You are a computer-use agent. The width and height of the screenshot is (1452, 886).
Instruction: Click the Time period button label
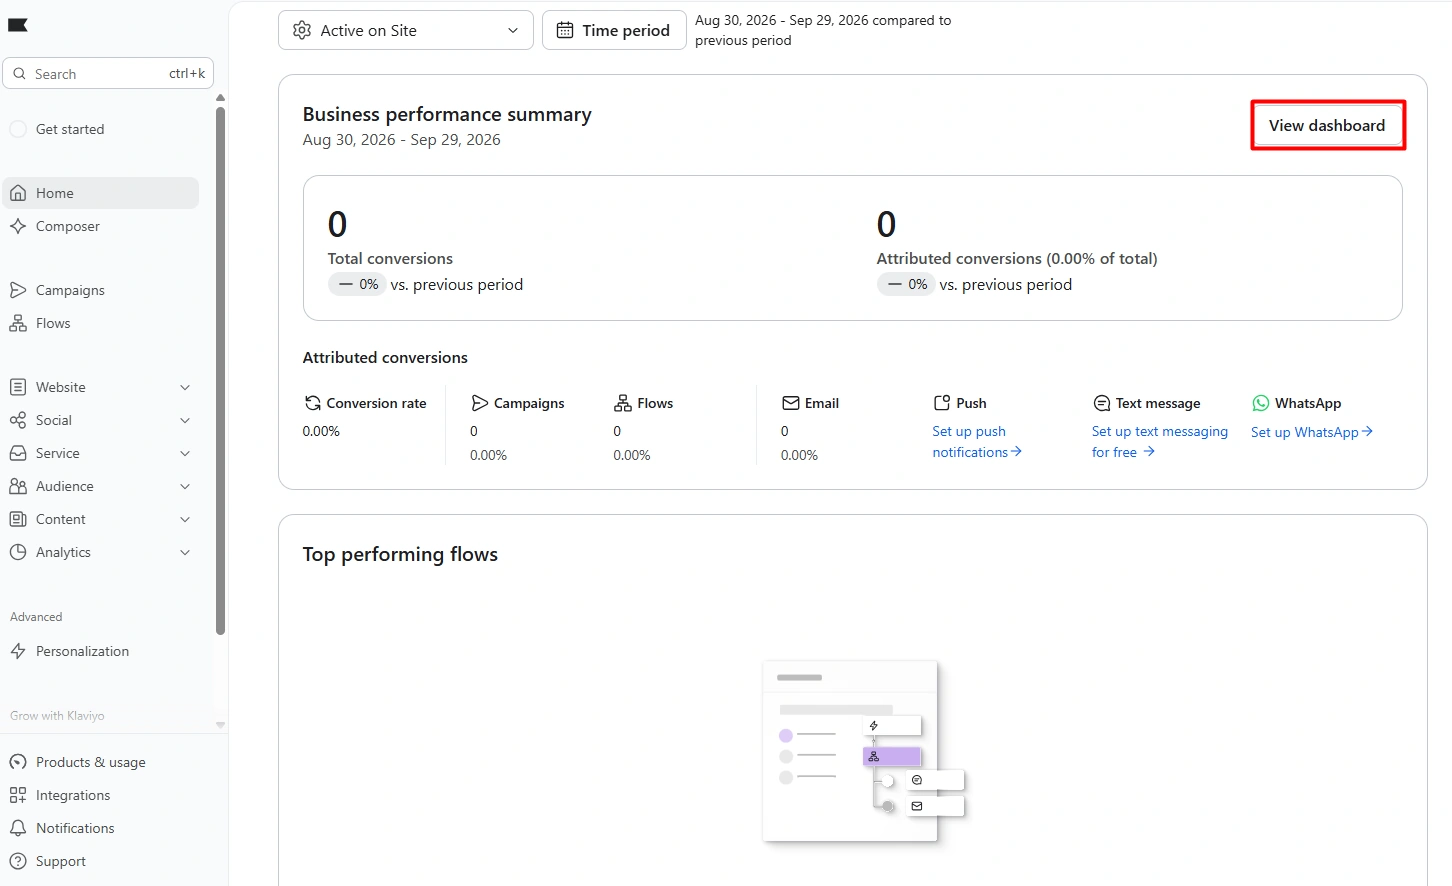point(626,30)
